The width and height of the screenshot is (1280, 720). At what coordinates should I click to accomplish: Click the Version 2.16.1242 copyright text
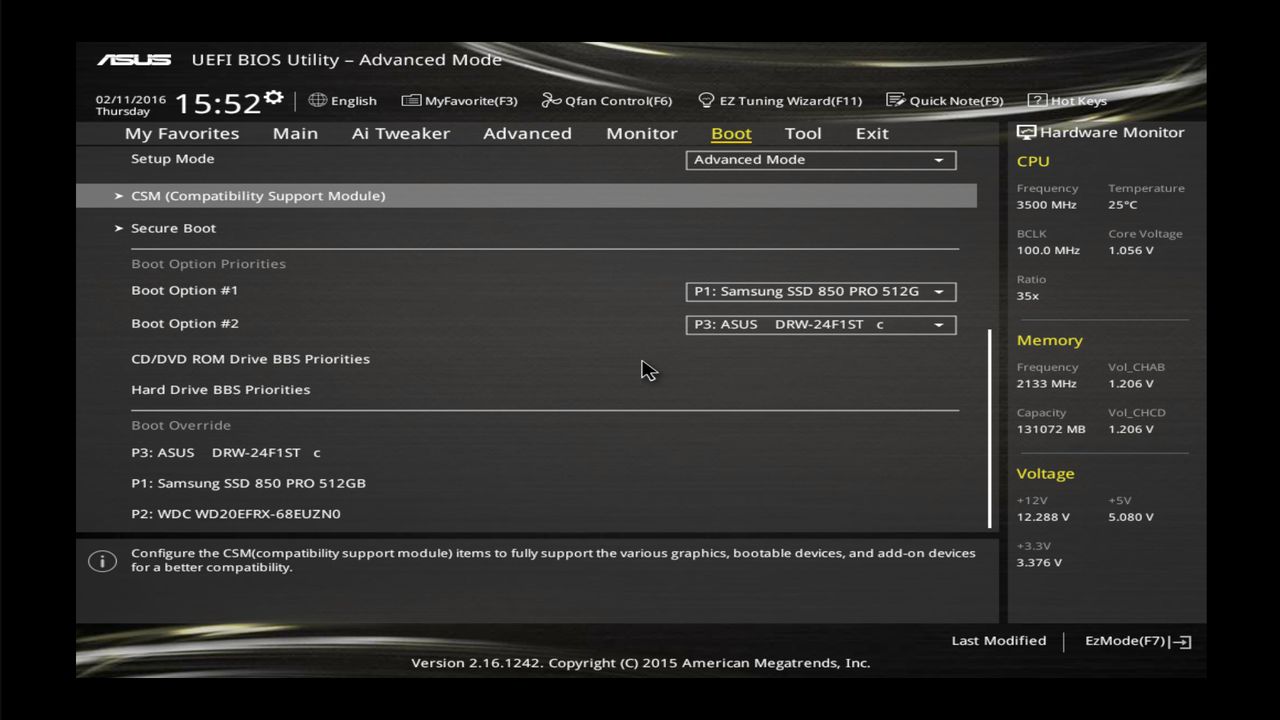641,663
